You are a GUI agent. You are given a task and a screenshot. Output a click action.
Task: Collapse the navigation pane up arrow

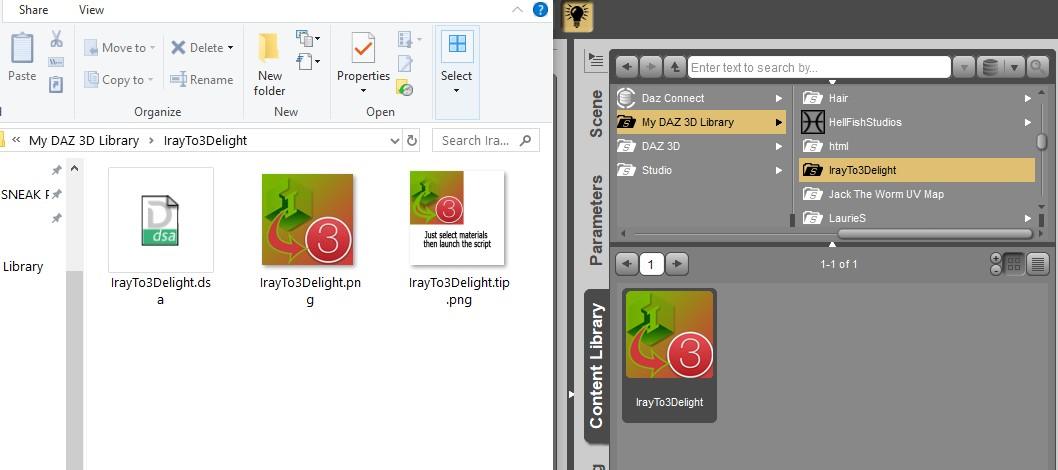point(74,168)
